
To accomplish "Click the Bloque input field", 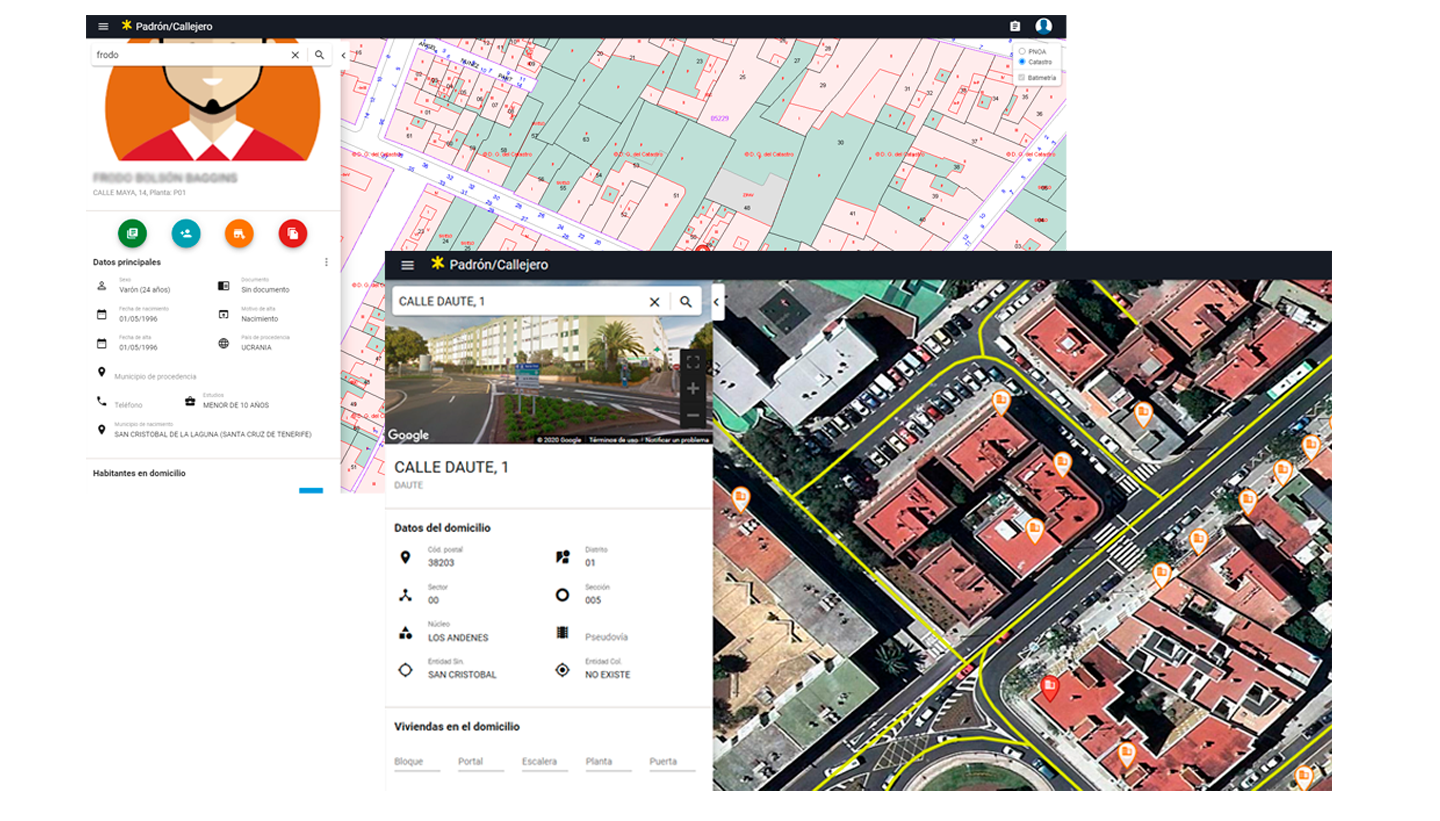I will (417, 762).
